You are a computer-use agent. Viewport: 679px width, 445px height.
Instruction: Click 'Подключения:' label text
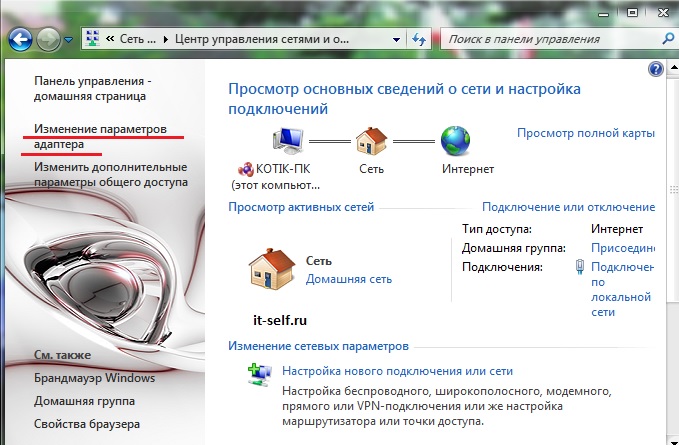click(x=502, y=267)
